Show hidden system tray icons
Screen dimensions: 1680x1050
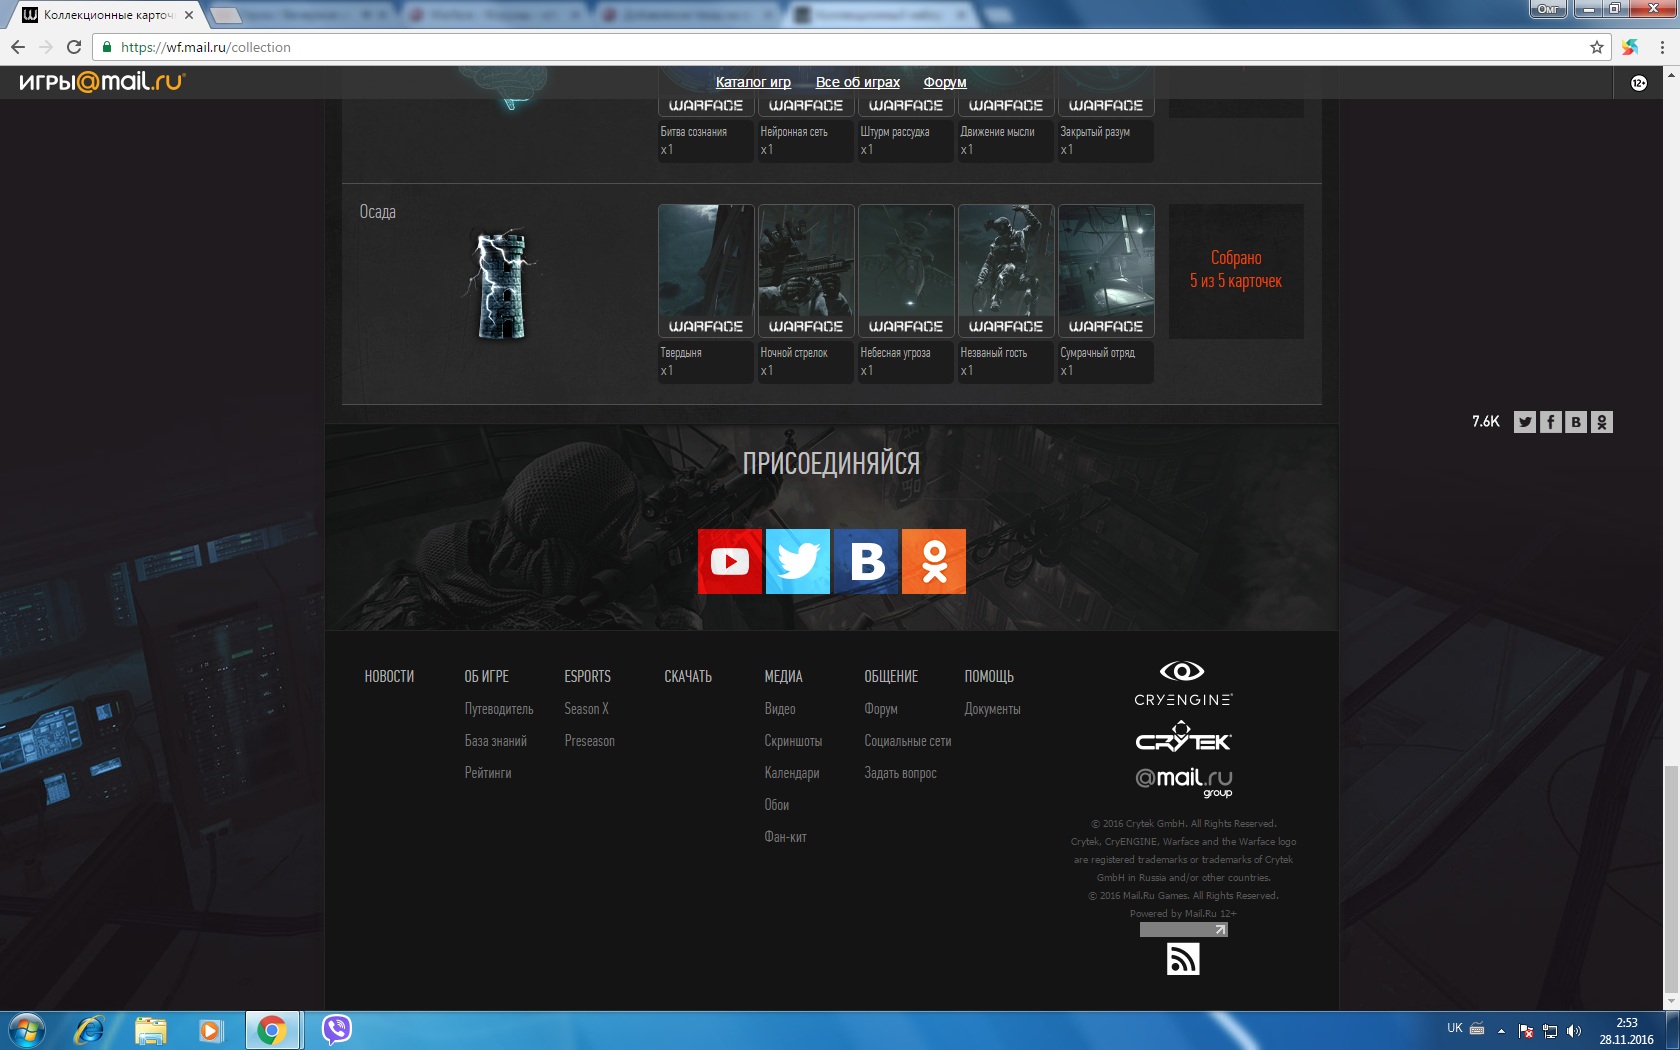pos(1501,1031)
